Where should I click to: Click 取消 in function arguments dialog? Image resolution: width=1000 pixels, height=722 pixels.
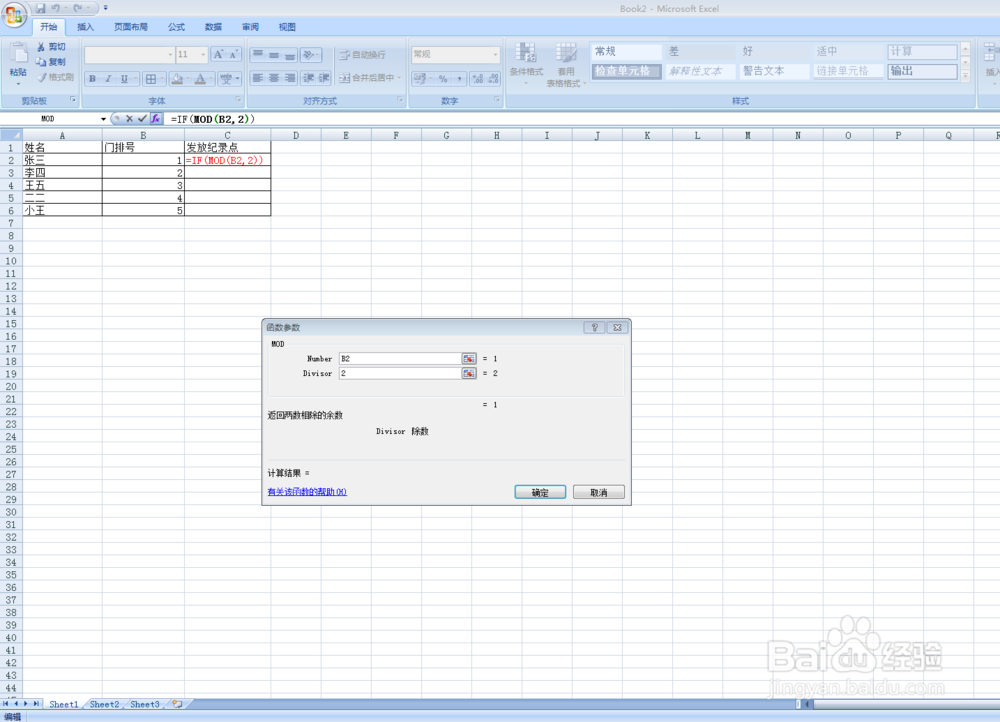coord(598,492)
